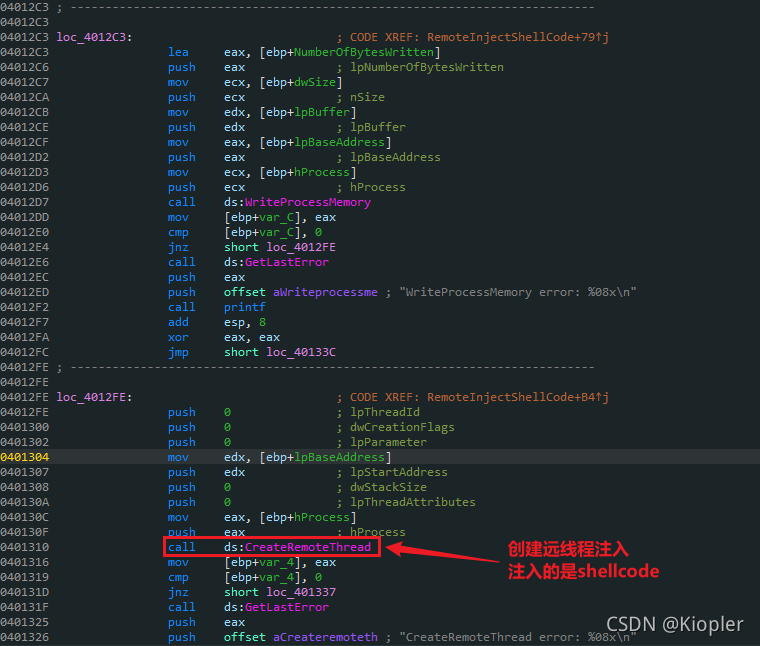Click address 04012D7 in the margin

pyautogui.click(x=25, y=202)
